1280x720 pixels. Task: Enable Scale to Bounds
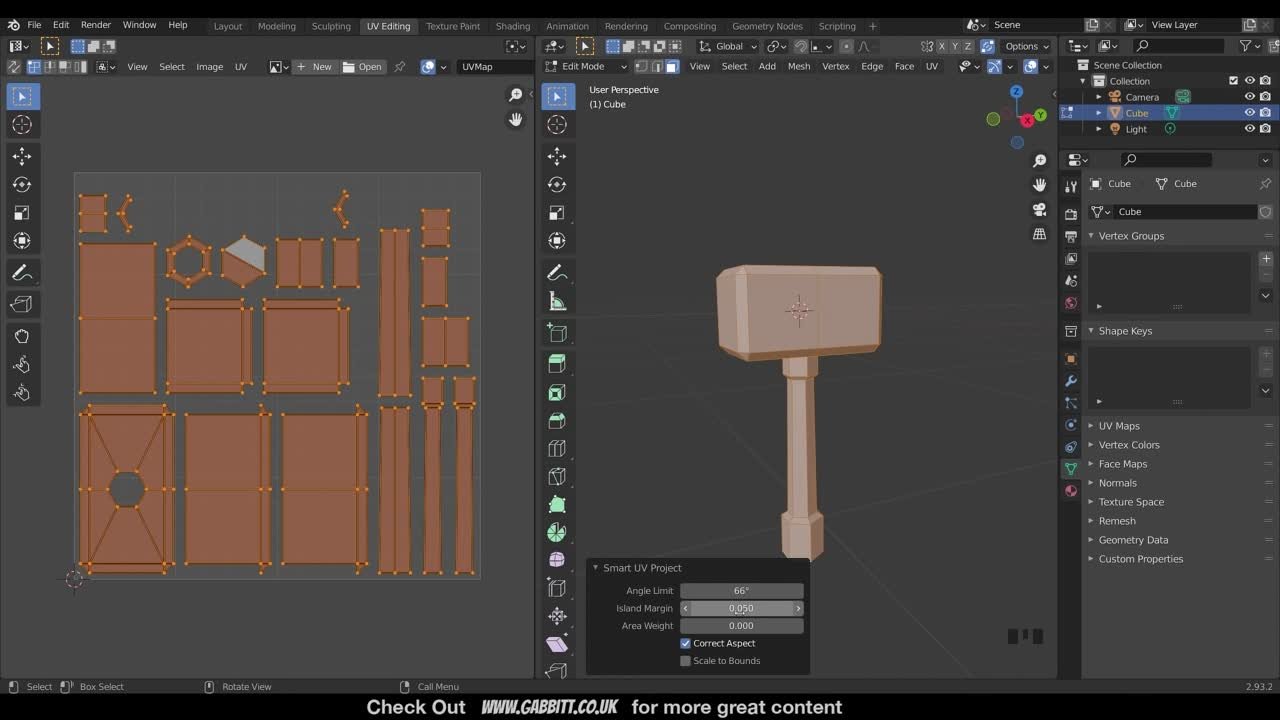[686, 660]
